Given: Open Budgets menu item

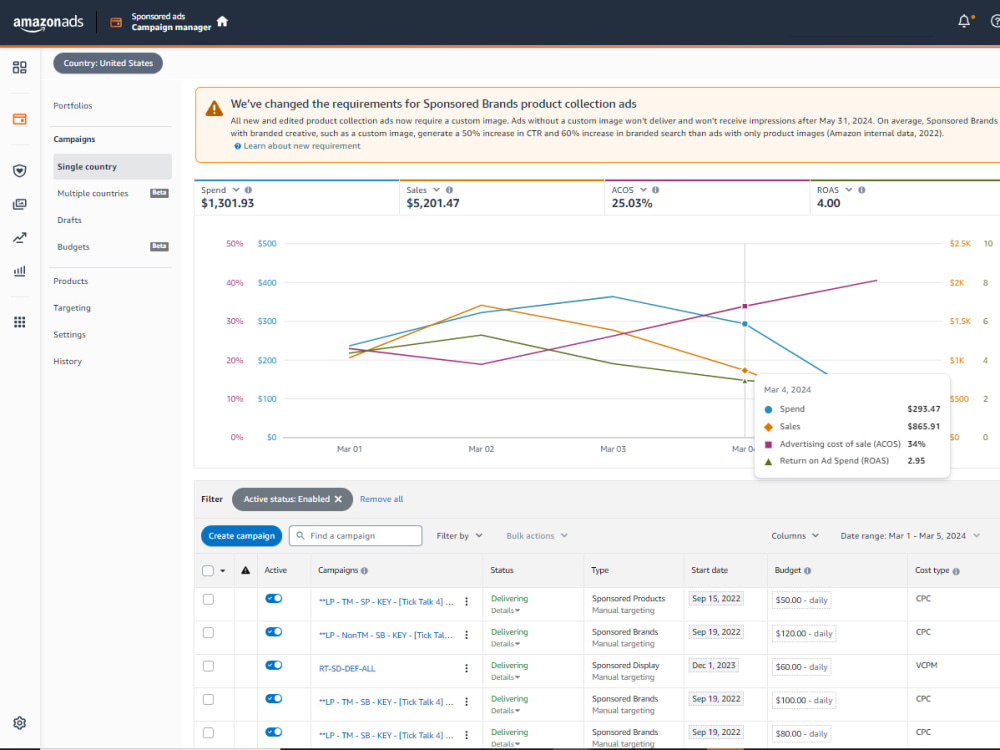Looking at the screenshot, I should pos(73,247).
